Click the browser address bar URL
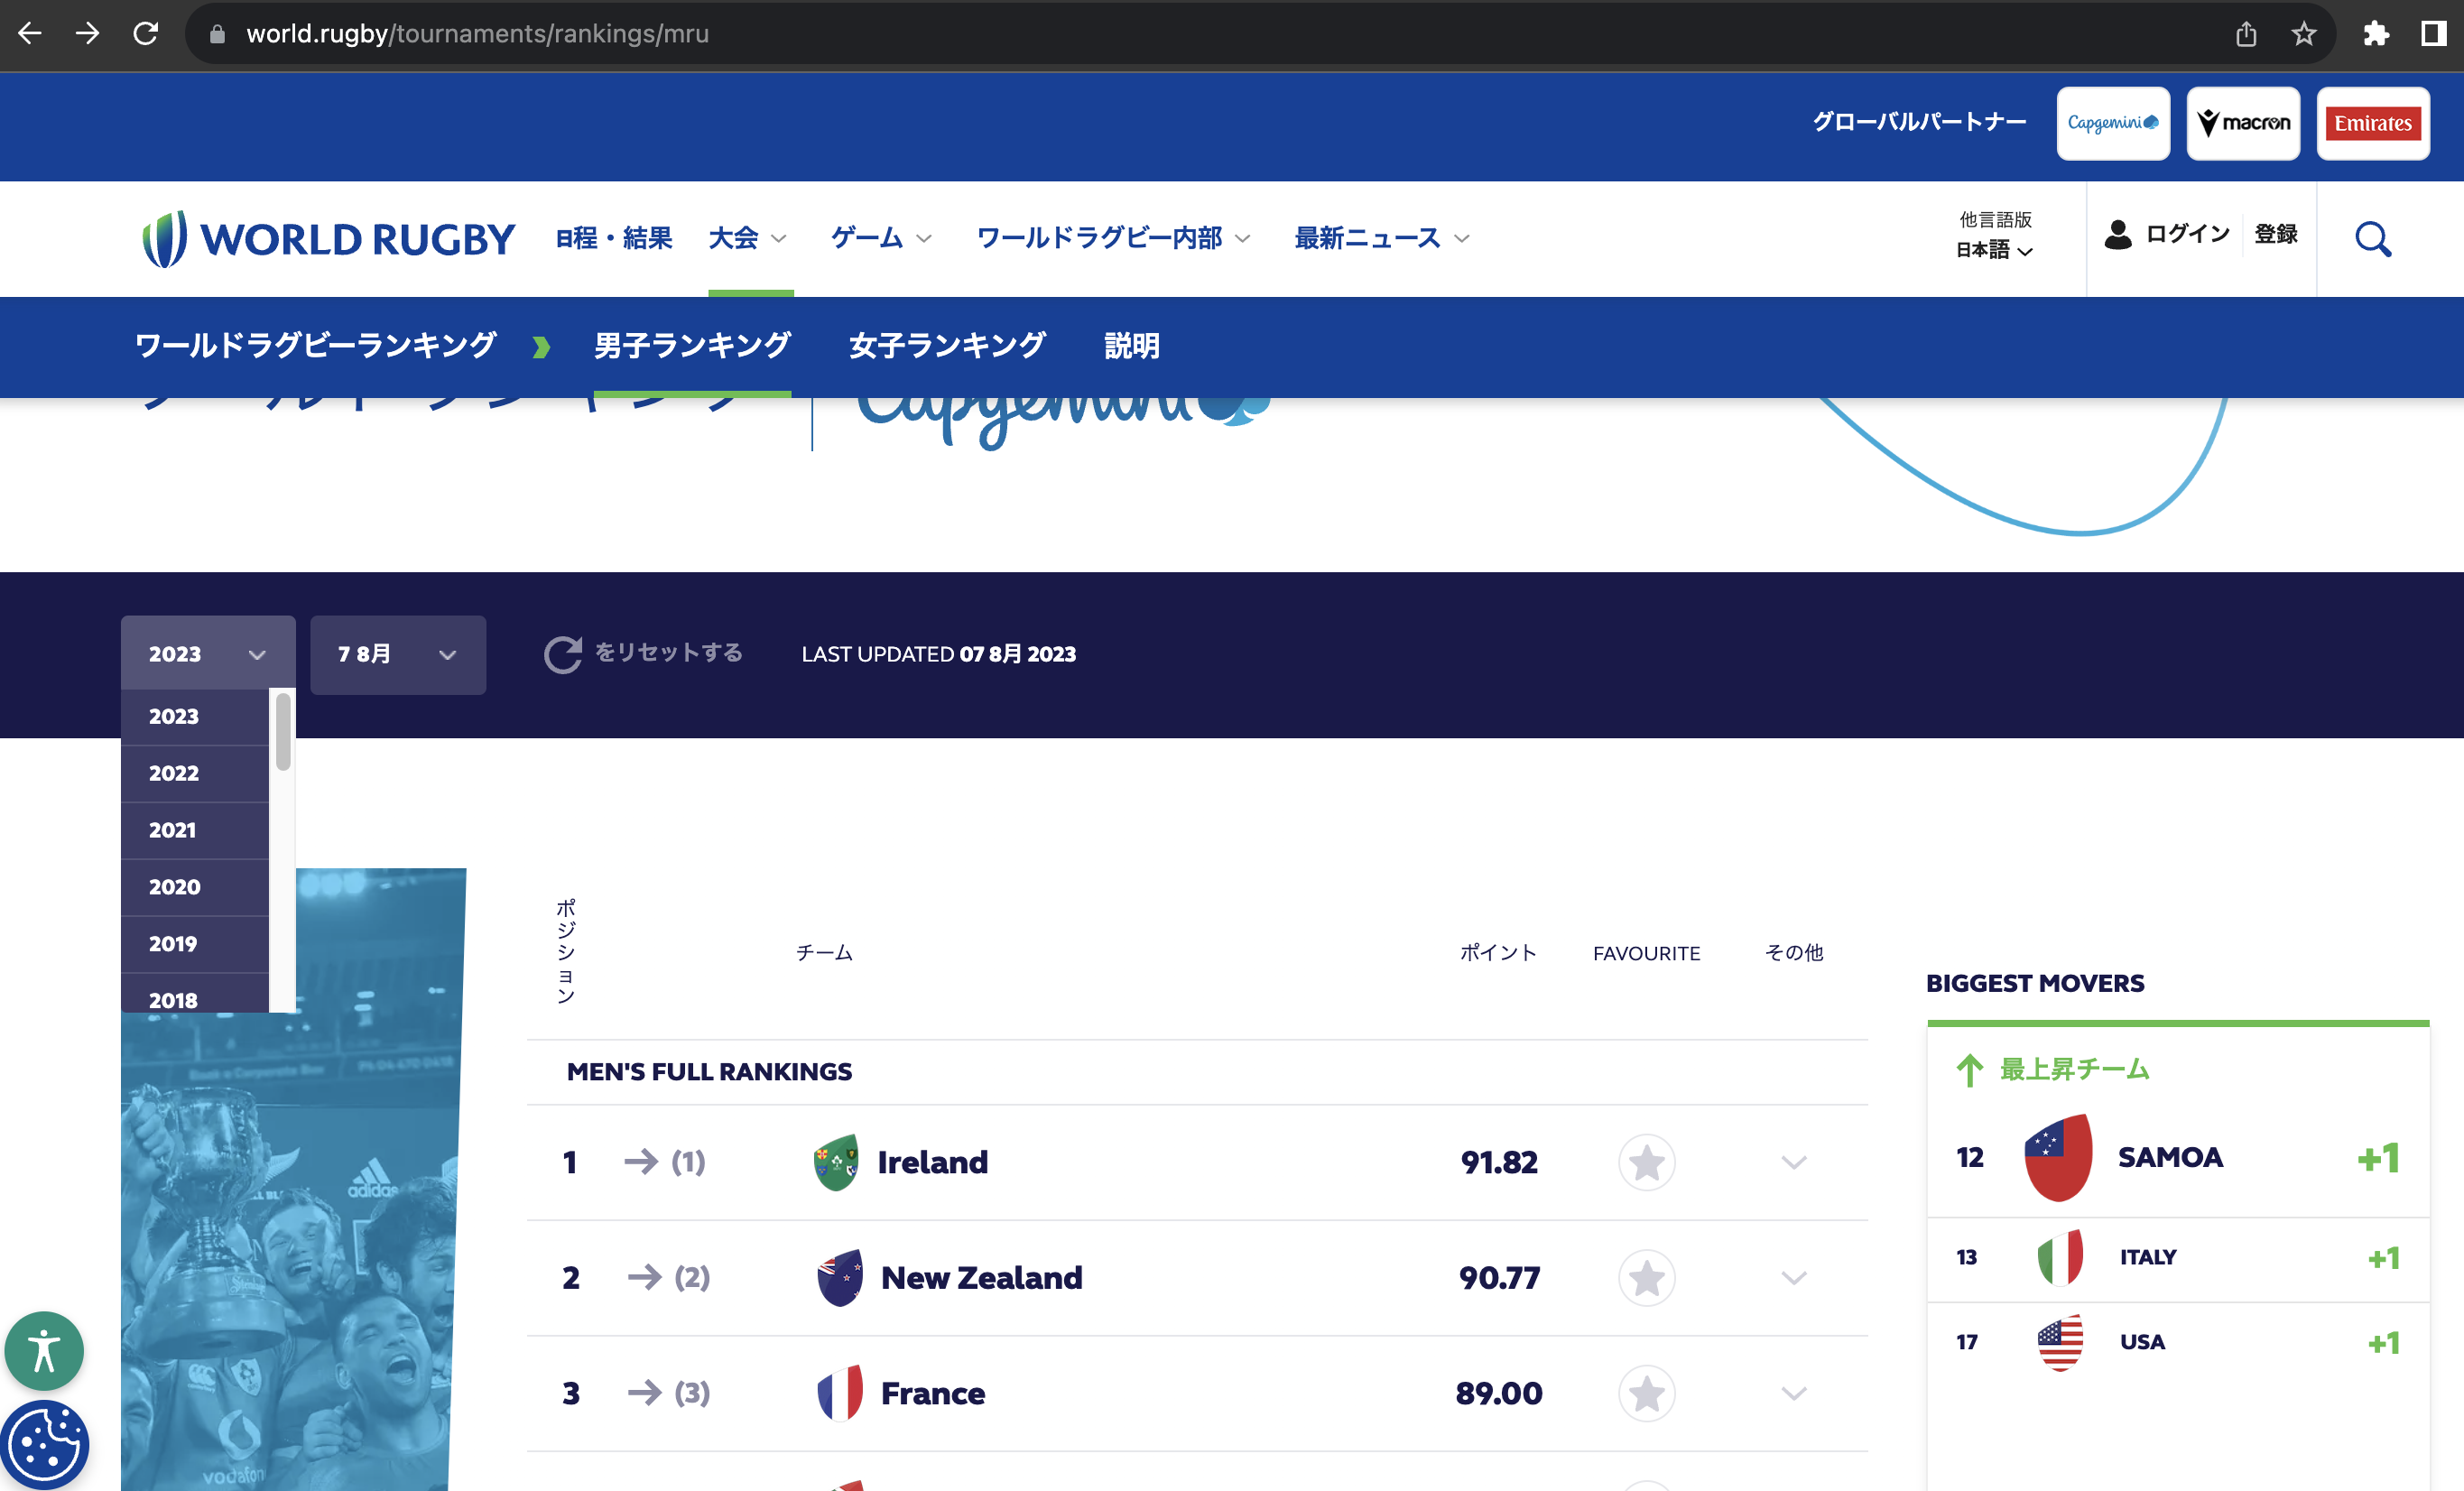Image resolution: width=2464 pixels, height=1491 pixels. [x=478, y=33]
